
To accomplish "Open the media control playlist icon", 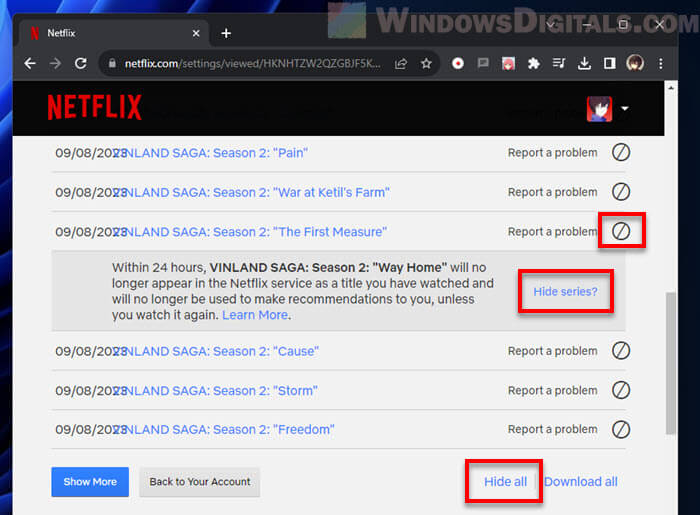I will [559, 63].
